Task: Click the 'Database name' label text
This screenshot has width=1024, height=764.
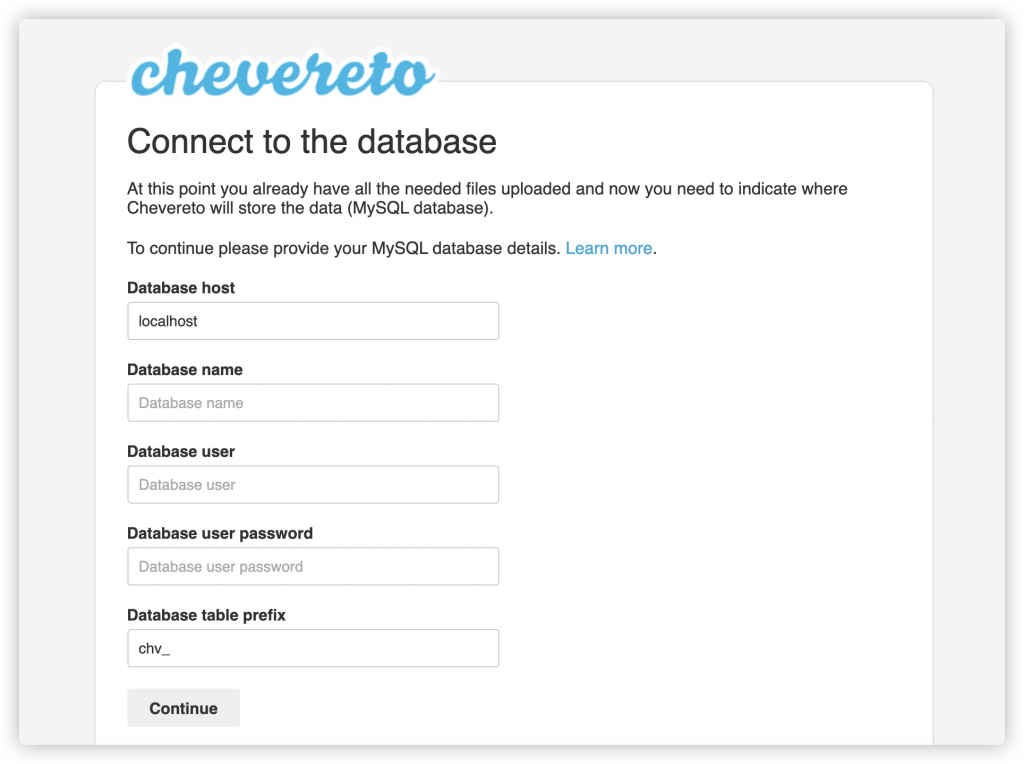Action: [185, 370]
